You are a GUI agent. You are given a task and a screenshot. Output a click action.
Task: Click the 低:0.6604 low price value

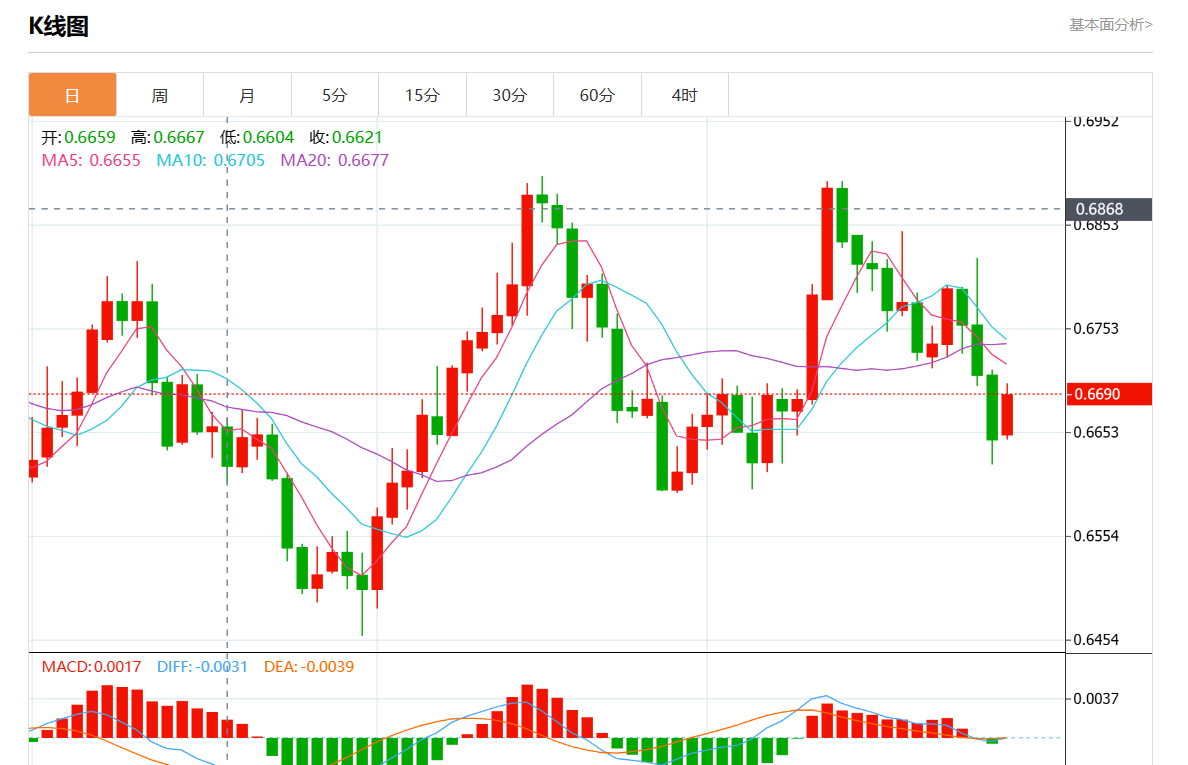[x=257, y=137]
